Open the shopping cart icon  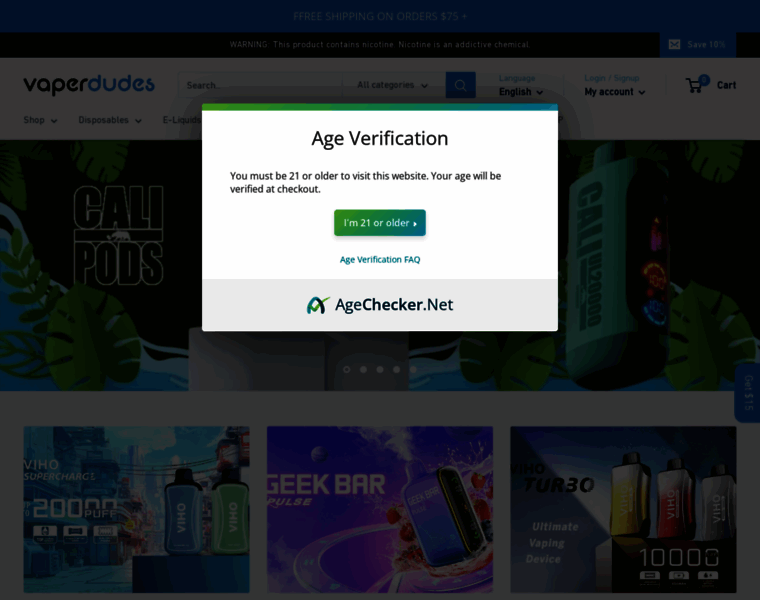[x=697, y=85]
